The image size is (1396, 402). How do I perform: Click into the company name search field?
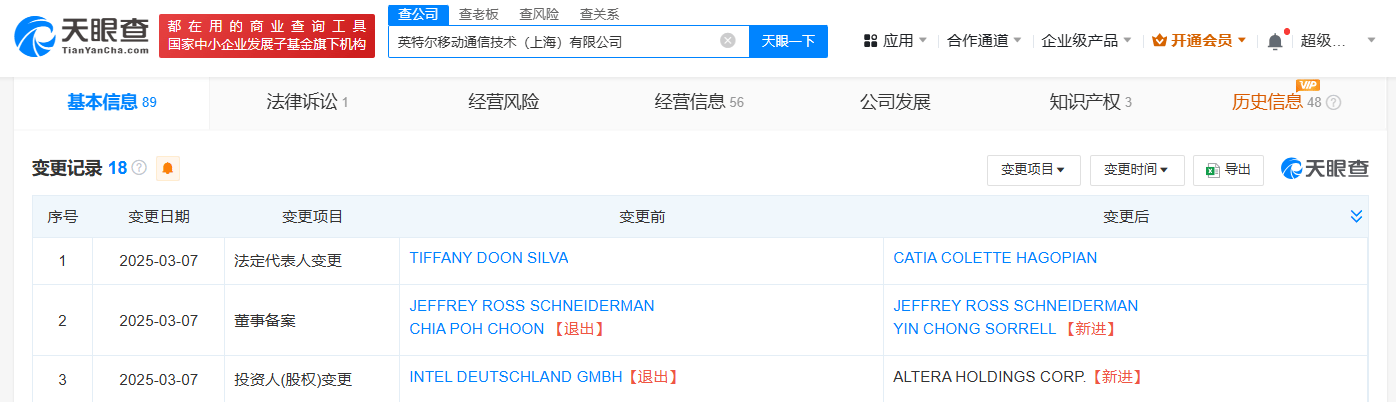point(553,41)
